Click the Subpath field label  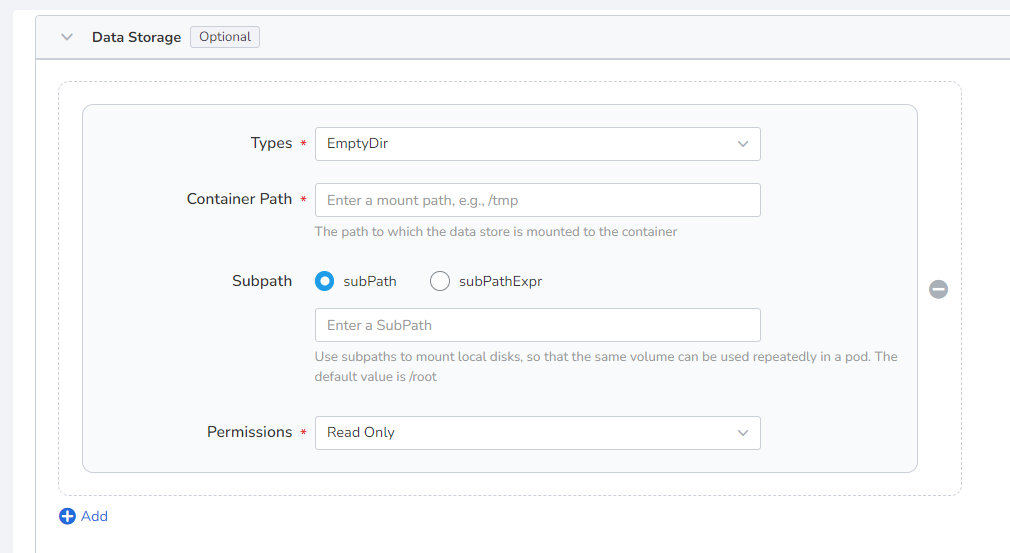click(262, 281)
